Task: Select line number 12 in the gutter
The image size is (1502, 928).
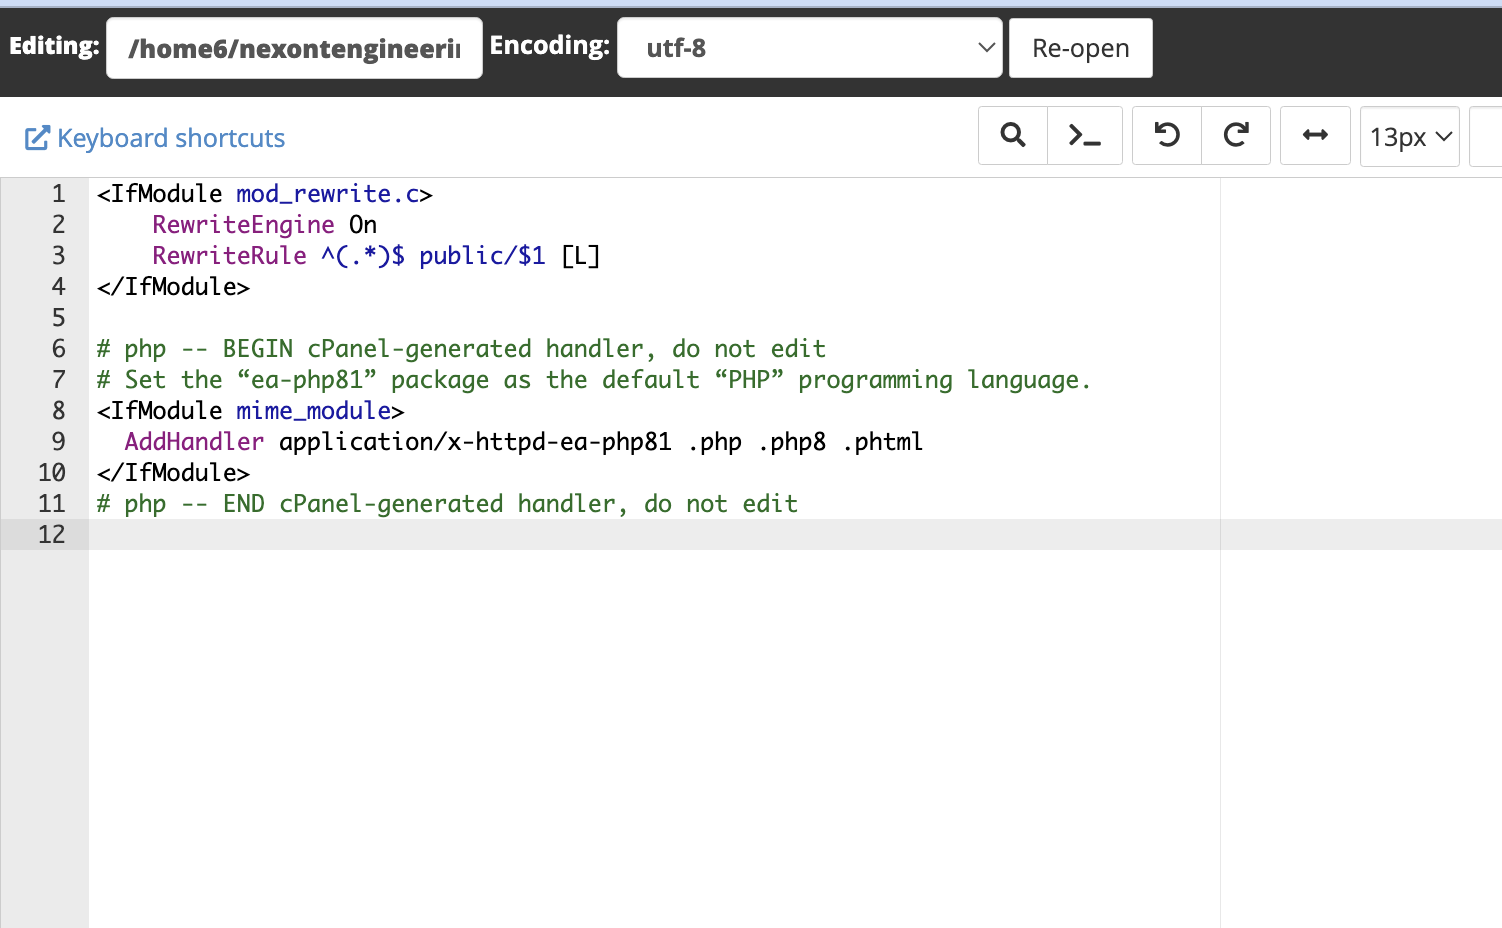Action: (52, 535)
